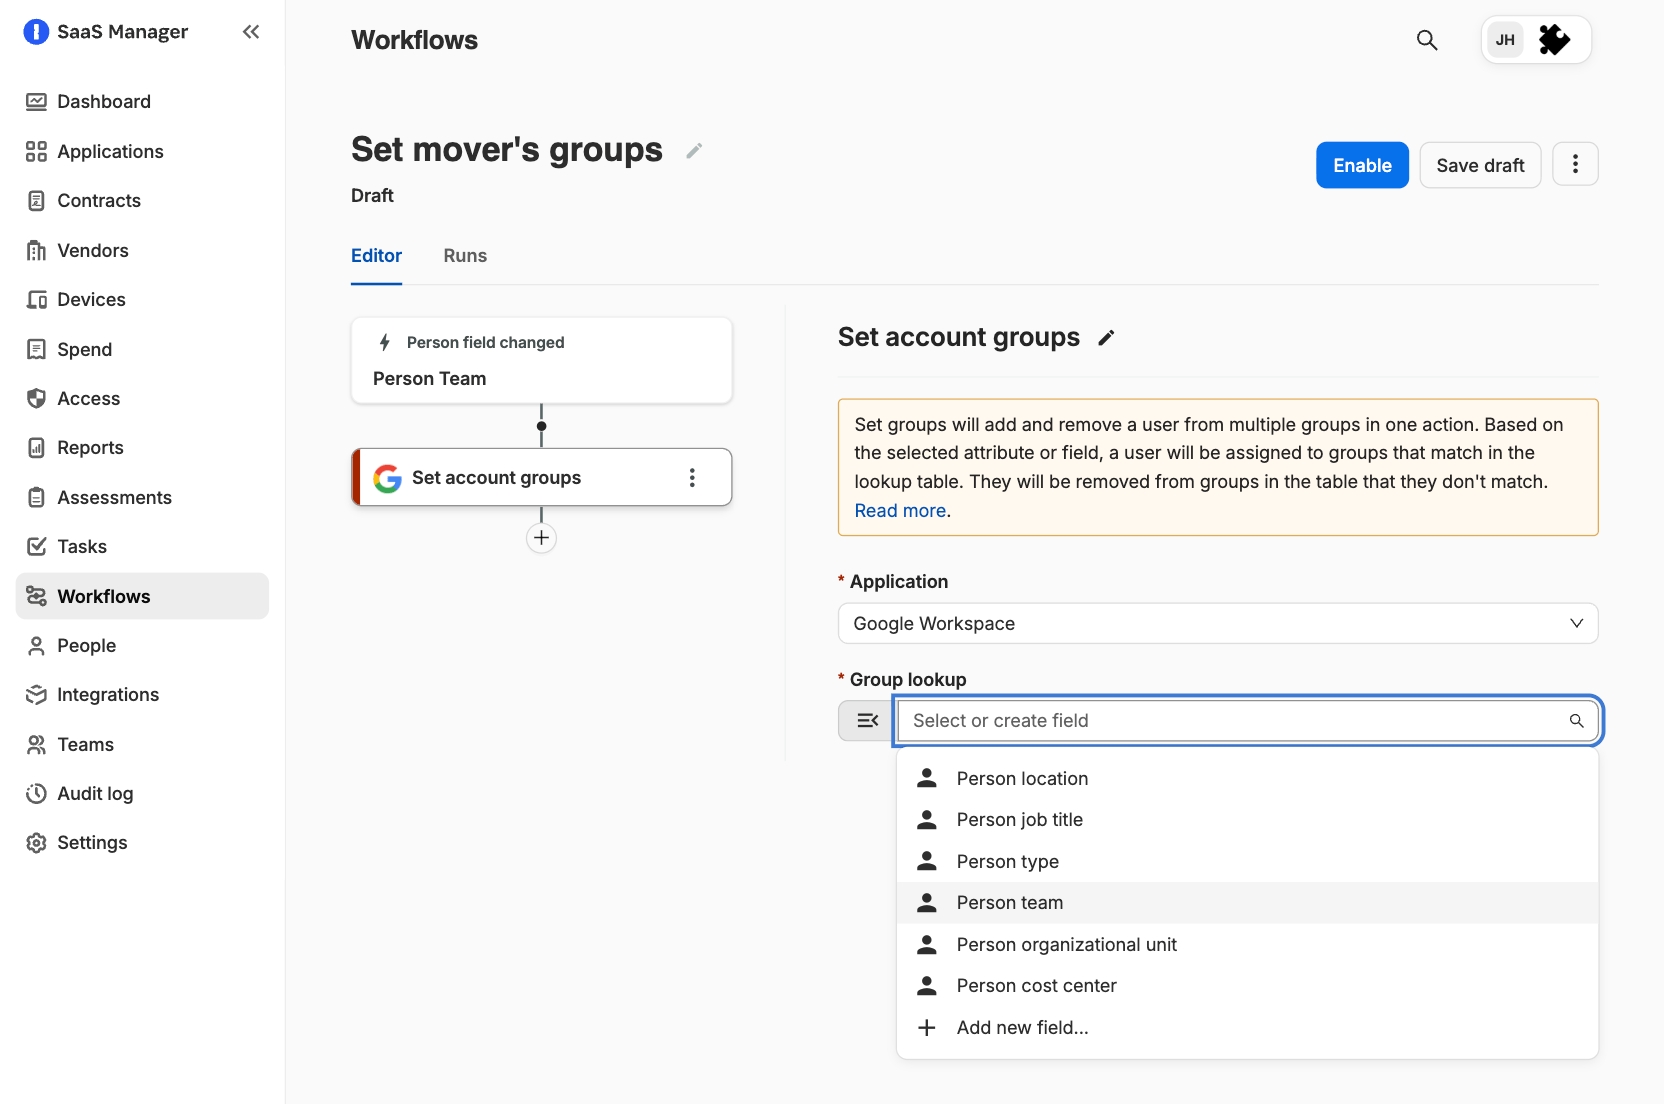Open Applications from sidebar

coord(142,151)
